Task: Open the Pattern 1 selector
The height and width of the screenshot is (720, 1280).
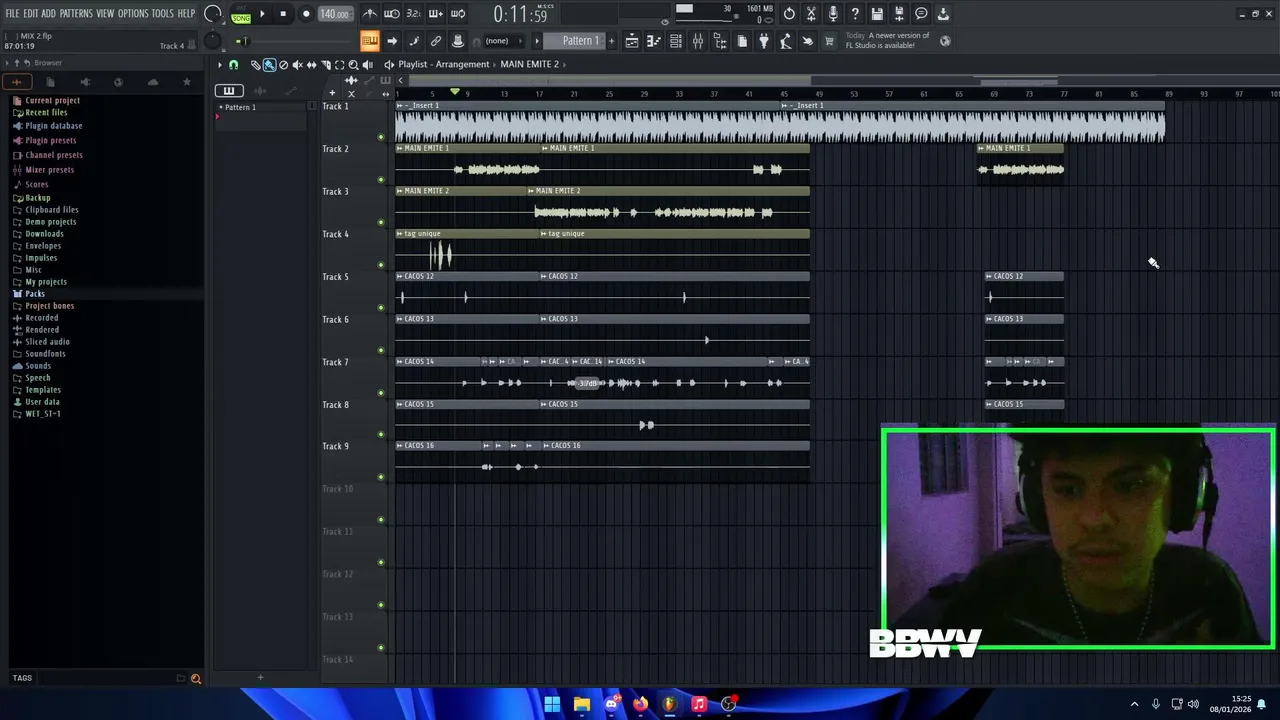Action: (x=575, y=41)
